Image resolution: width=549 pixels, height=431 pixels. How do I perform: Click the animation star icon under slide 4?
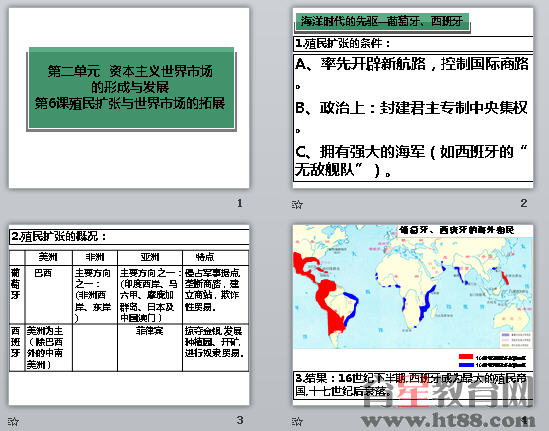click(297, 421)
